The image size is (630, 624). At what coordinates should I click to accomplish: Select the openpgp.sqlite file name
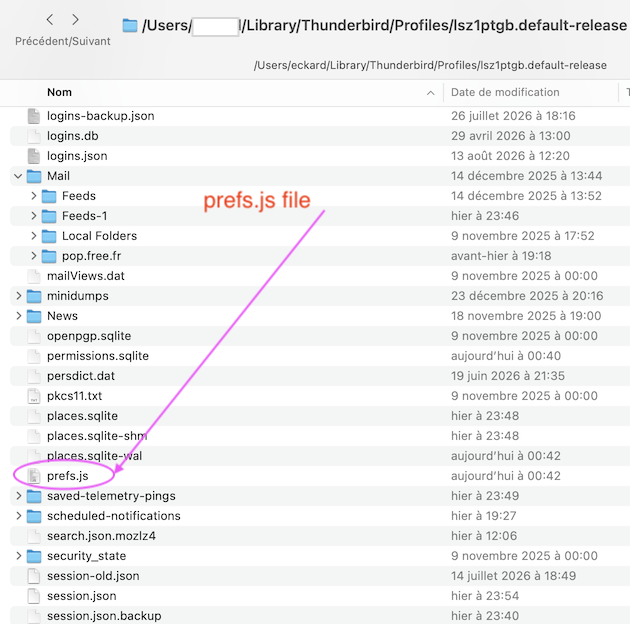coord(89,336)
